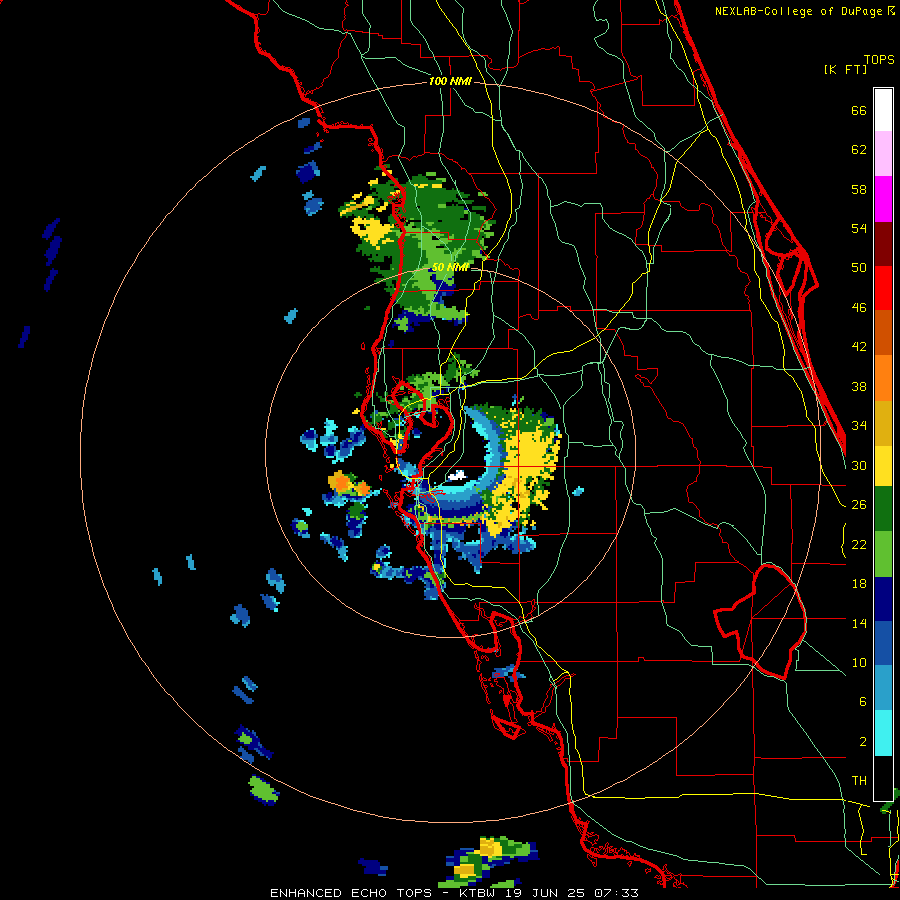The height and width of the screenshot is (900, 900).
Task: Click the '50 NMI' range ring label
Action: 450,267
